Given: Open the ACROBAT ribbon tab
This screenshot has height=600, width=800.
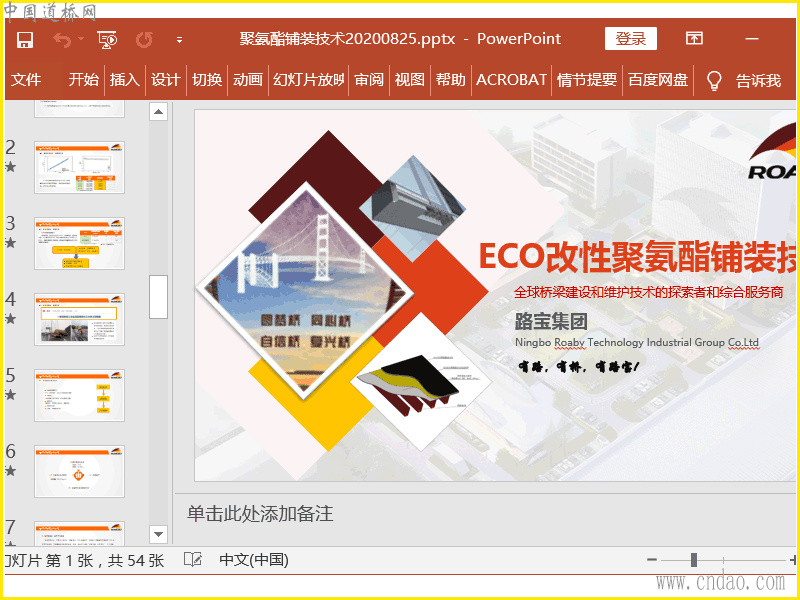Looking at the screenshot, I should tap(511, 80).
